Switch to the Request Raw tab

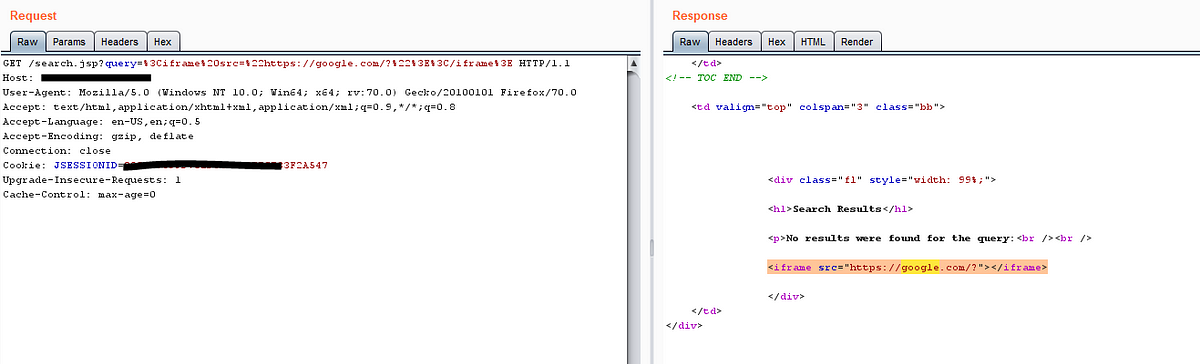[x=27, y=42]
